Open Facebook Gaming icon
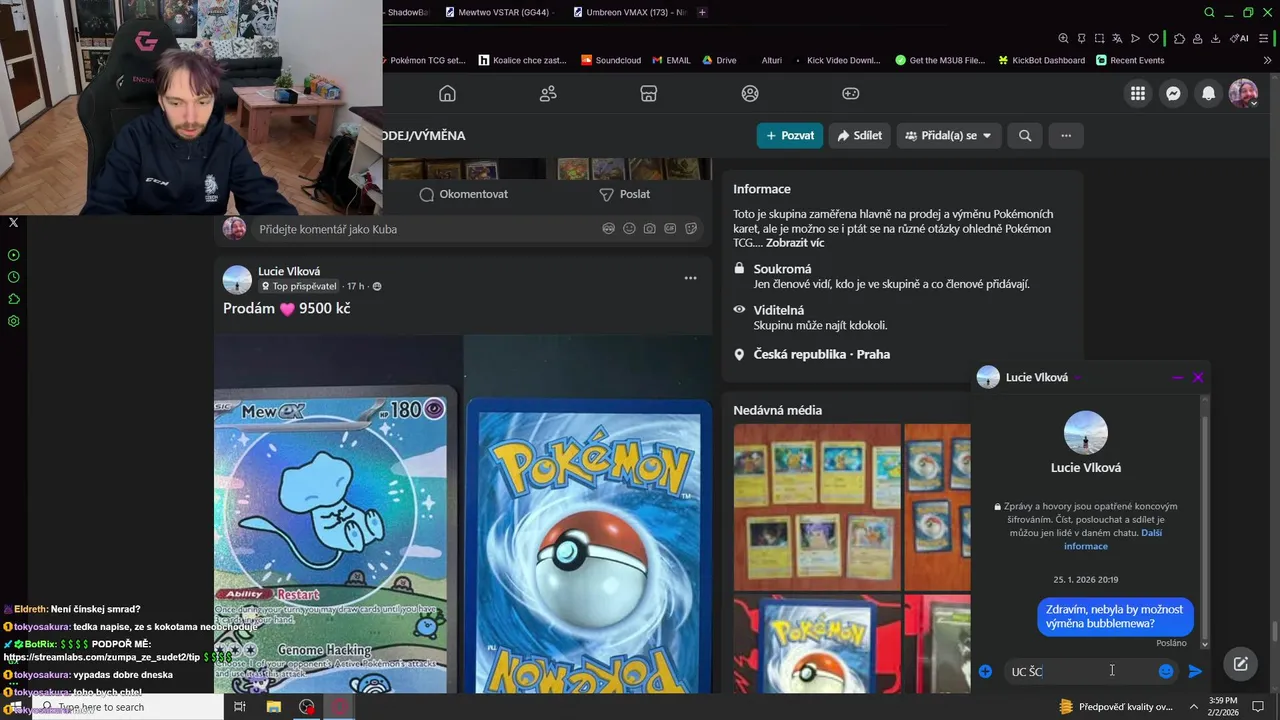The height and width of the screenshot is (720, 1280). (x=851, y=93)
